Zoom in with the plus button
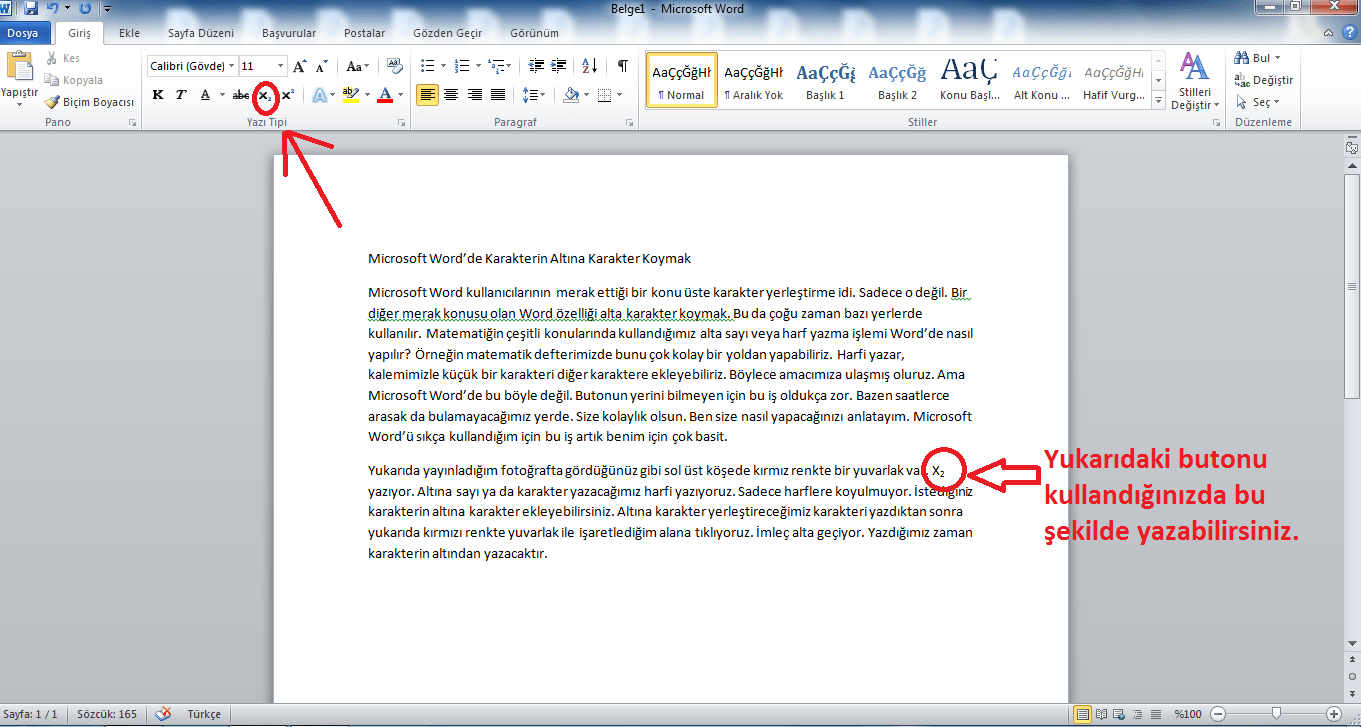The image size is (1361, 727). (1333, 714)
